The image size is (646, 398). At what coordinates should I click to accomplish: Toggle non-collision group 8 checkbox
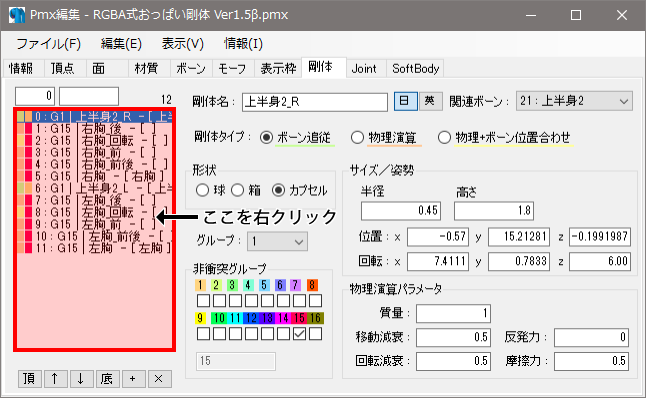coord(316,301)
